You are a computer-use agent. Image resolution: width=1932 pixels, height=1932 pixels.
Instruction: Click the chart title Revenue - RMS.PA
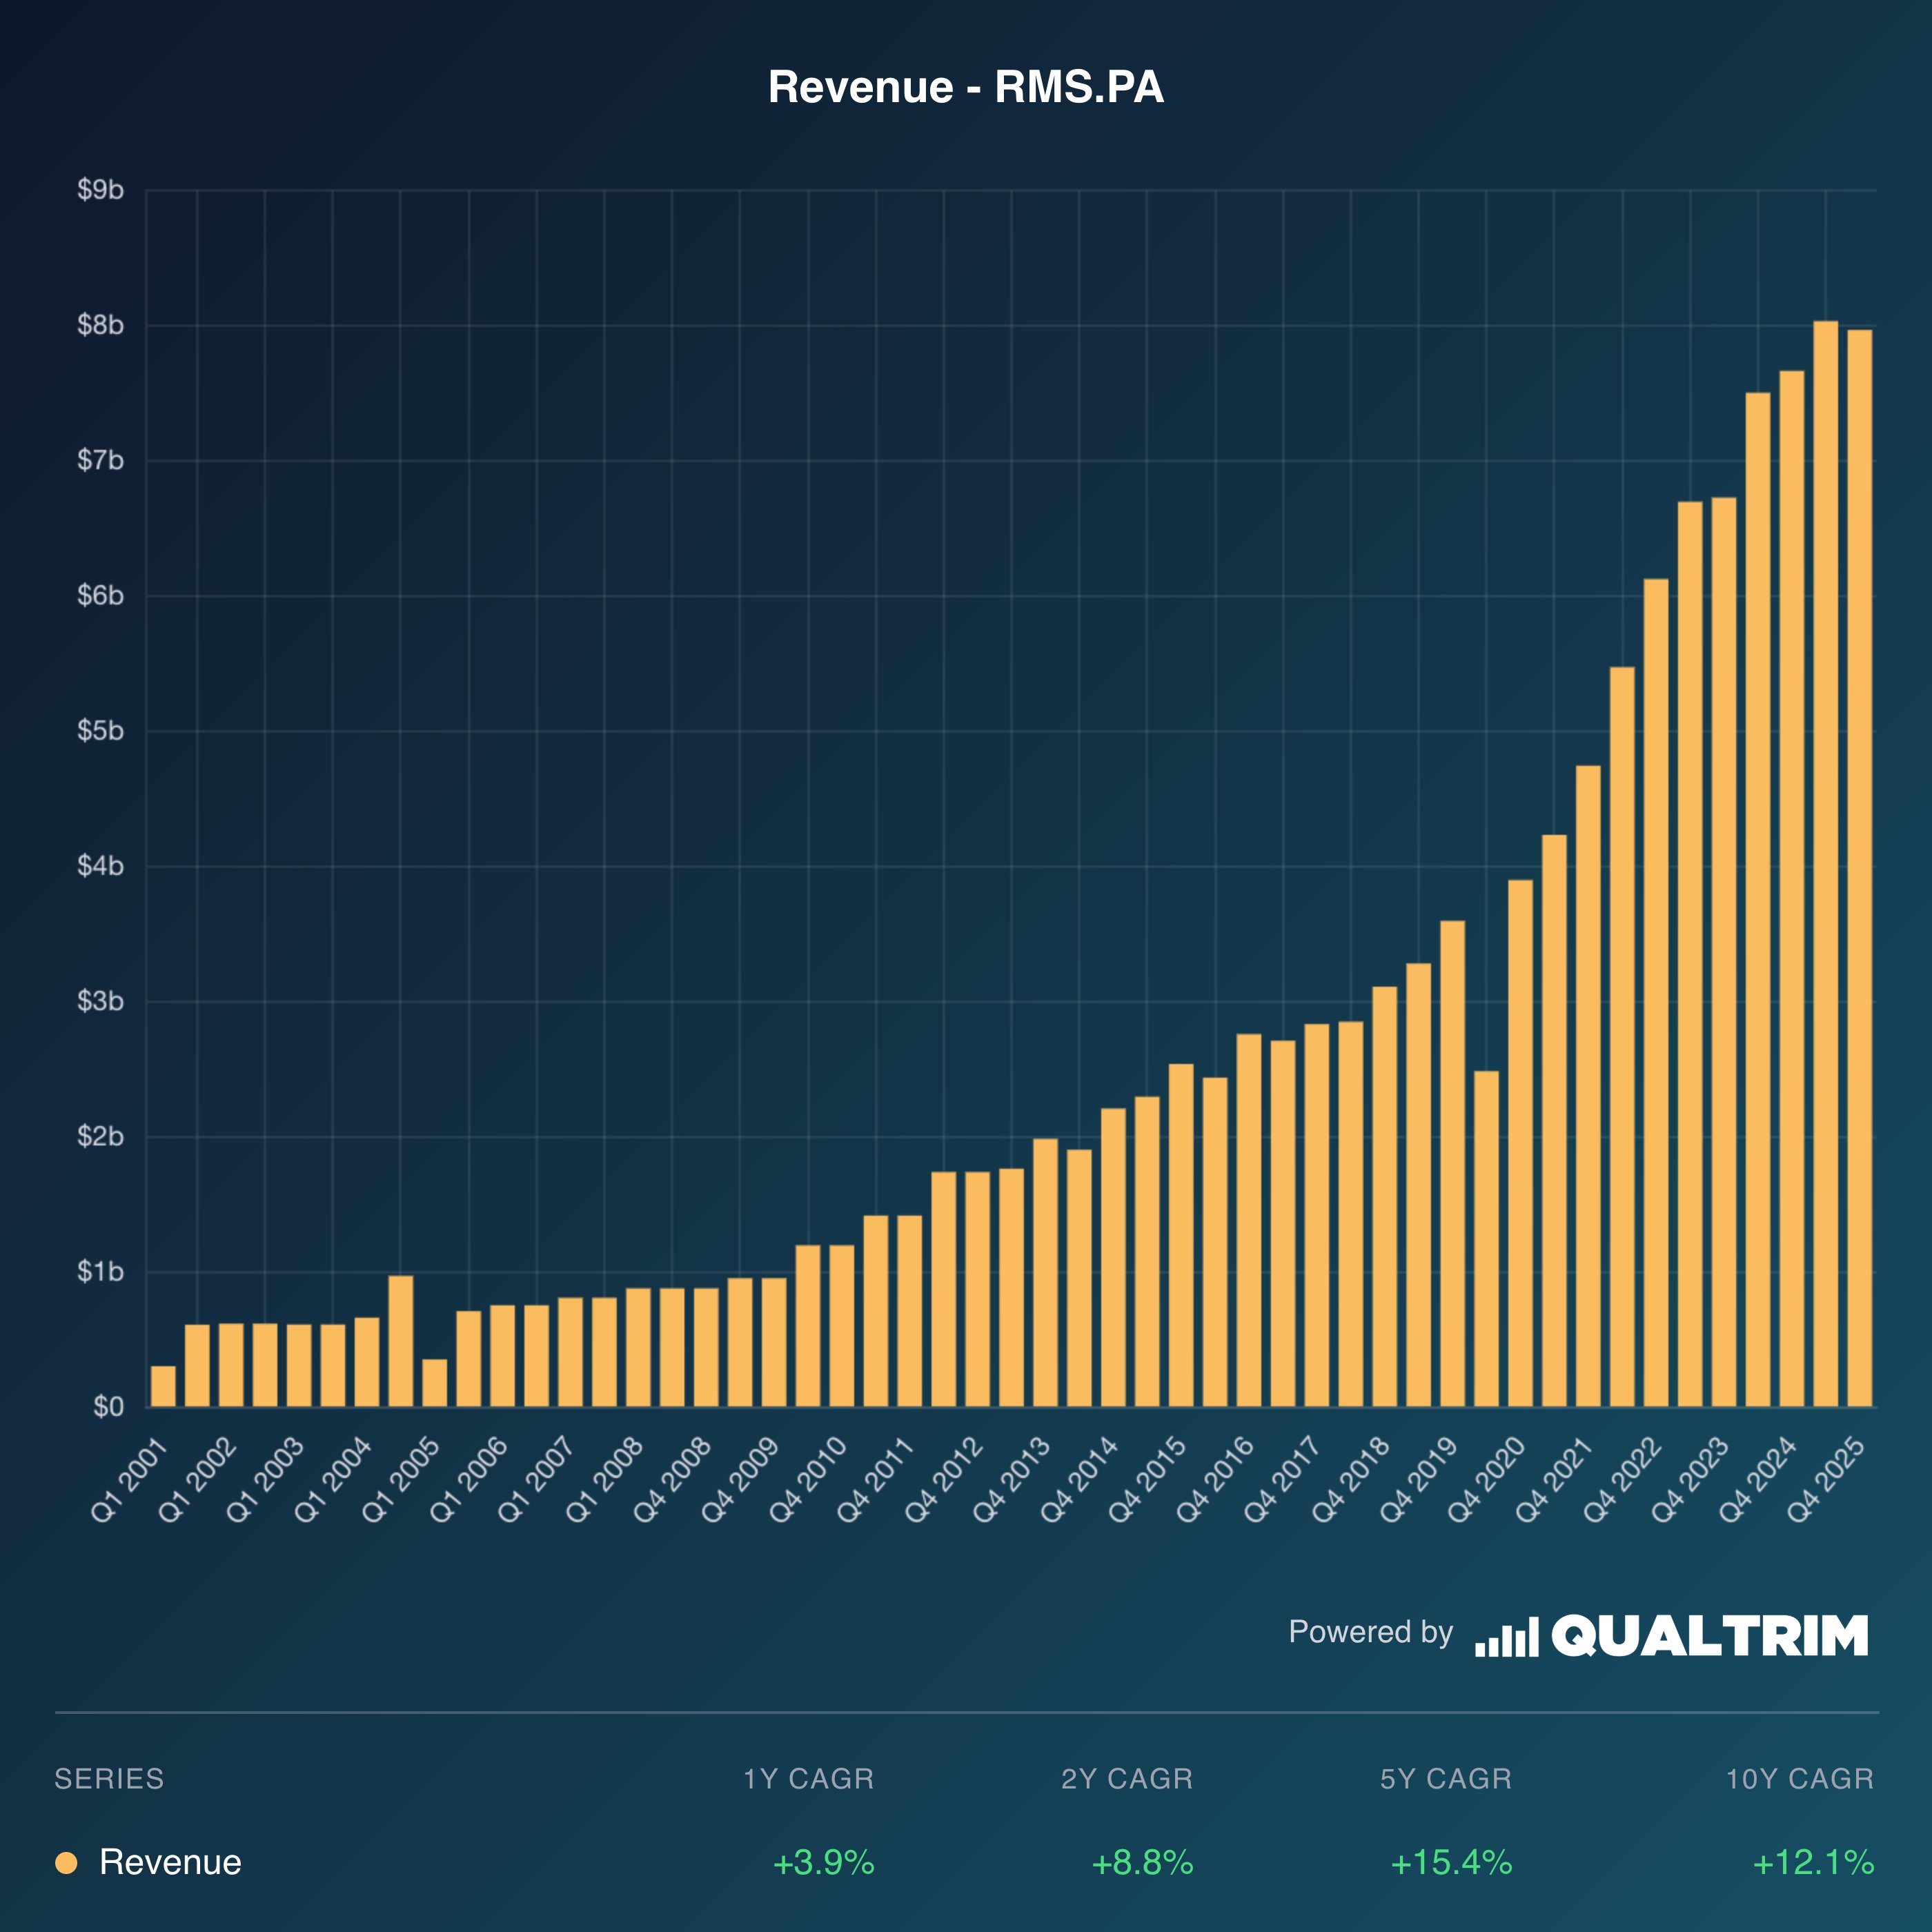click(x=965, y=88)
